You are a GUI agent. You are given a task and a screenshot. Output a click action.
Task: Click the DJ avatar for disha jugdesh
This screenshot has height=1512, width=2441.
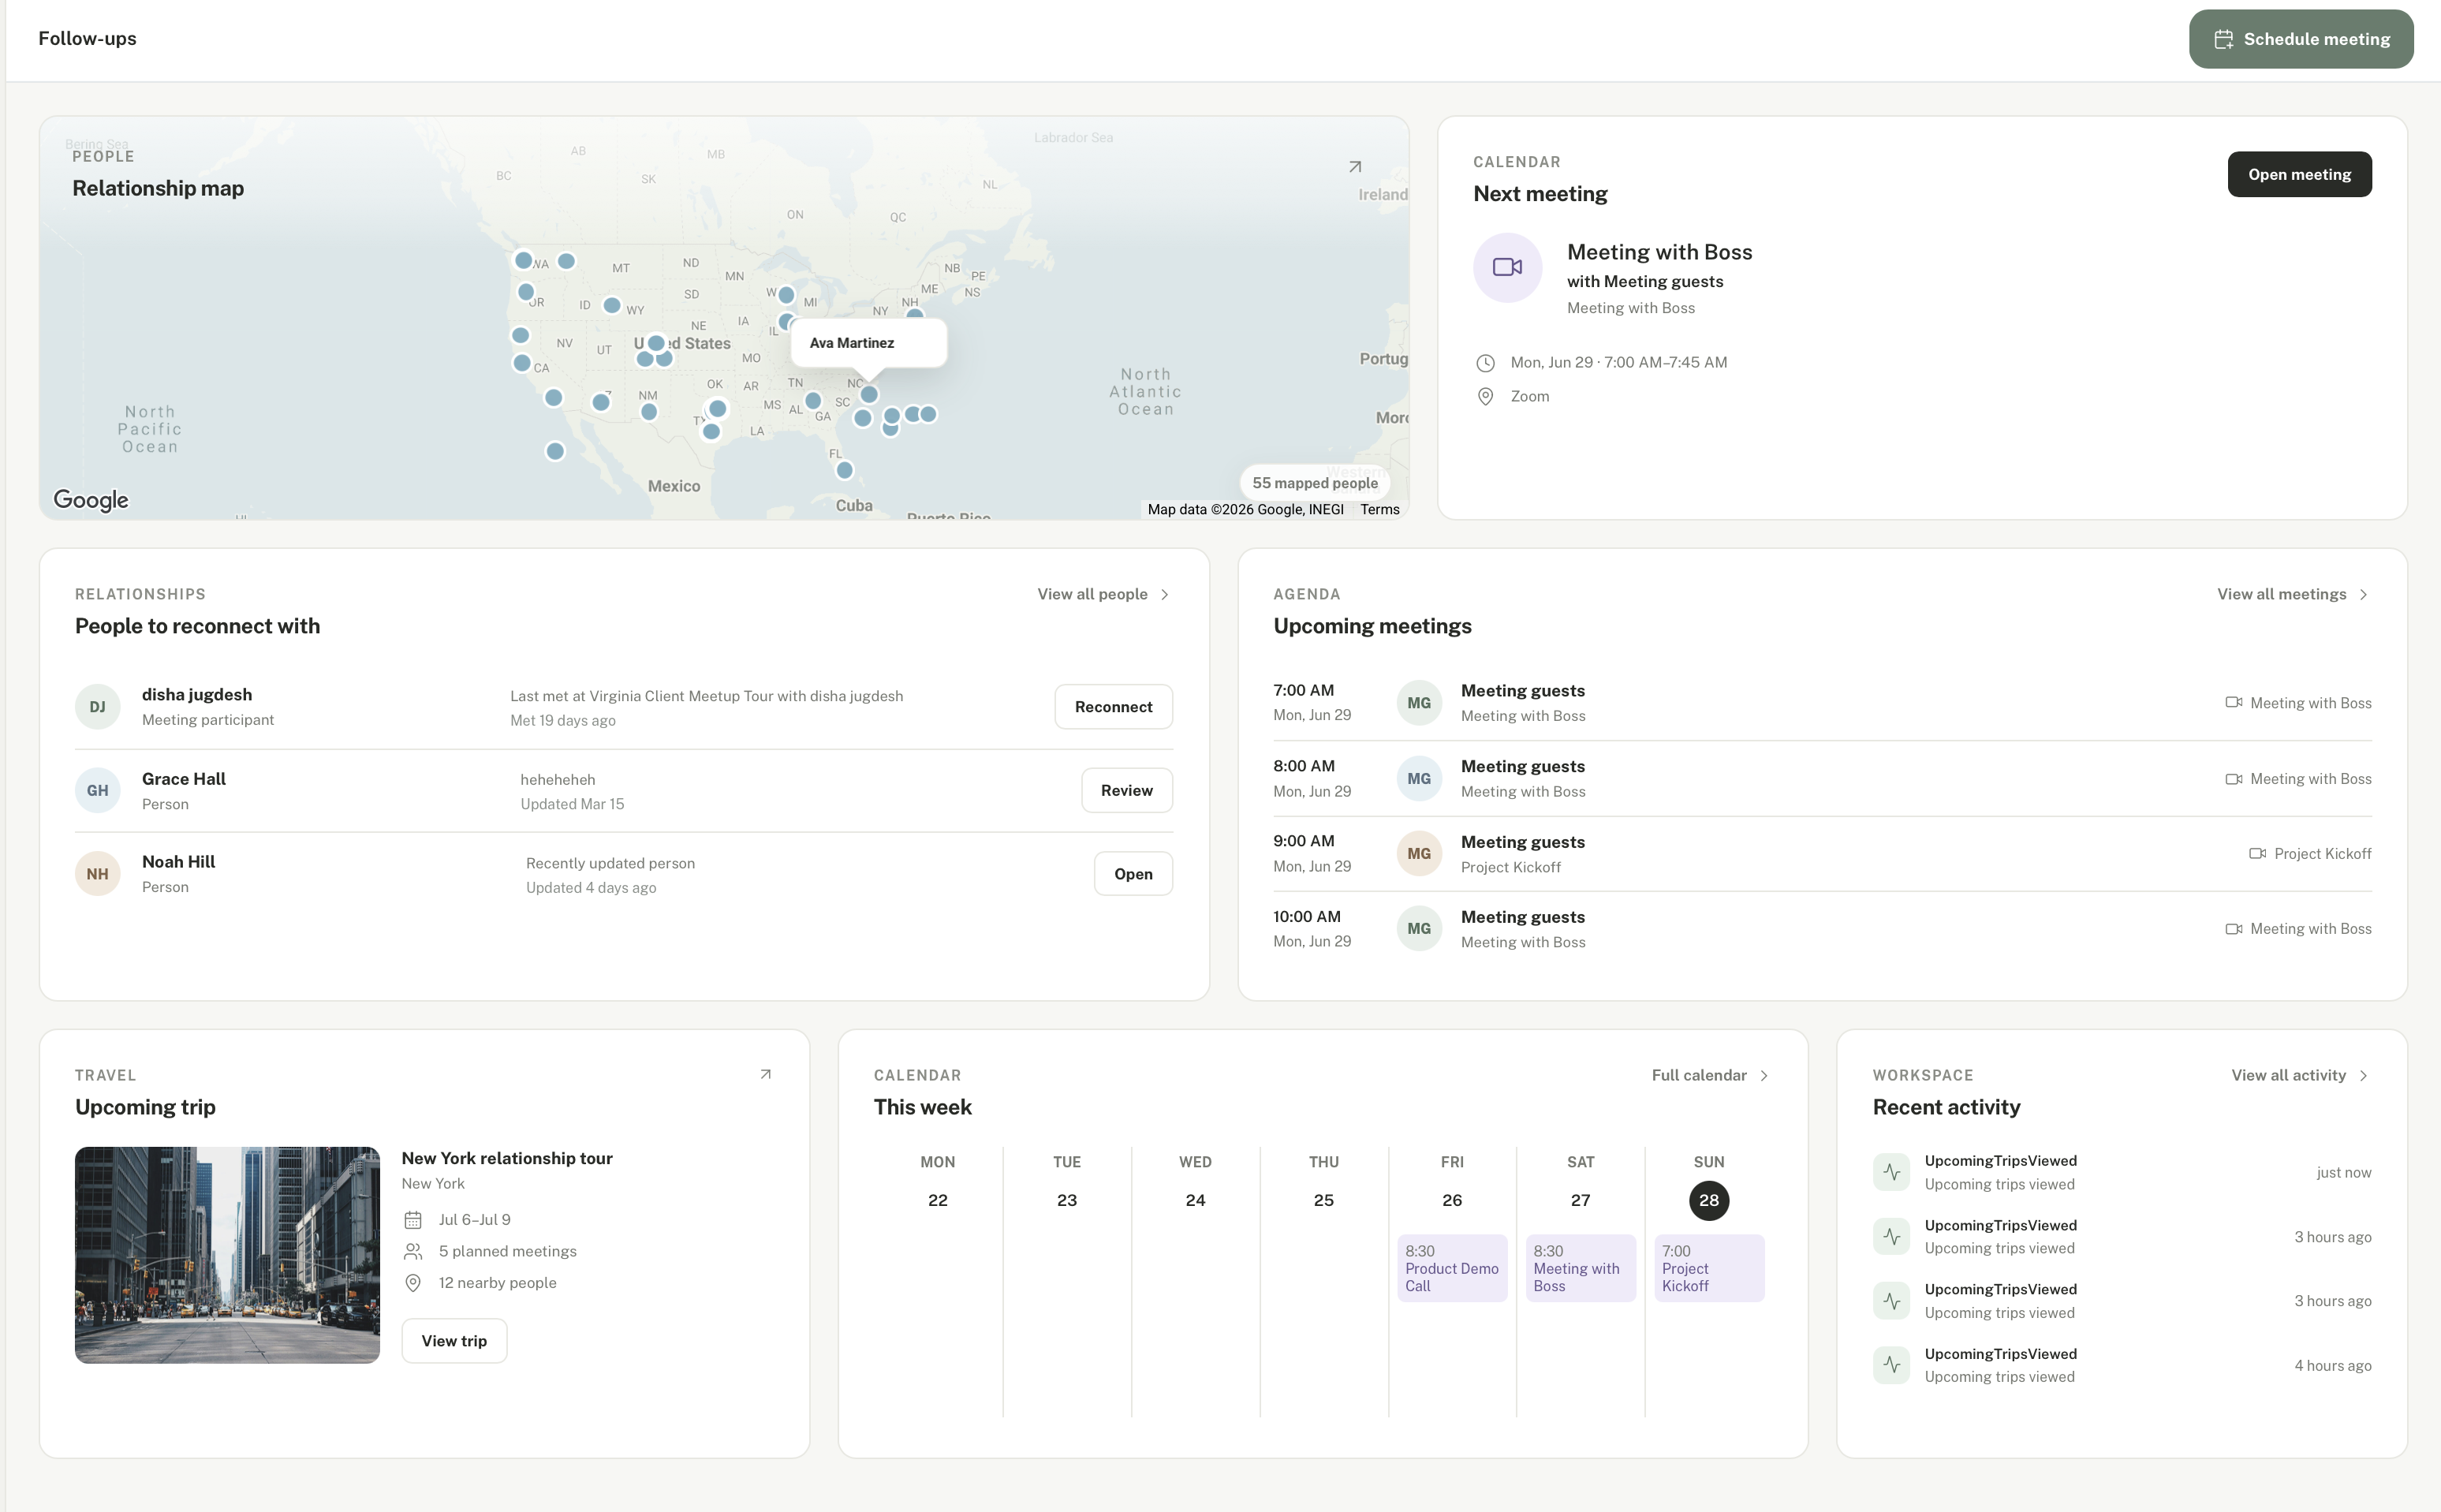coord(97,707)
